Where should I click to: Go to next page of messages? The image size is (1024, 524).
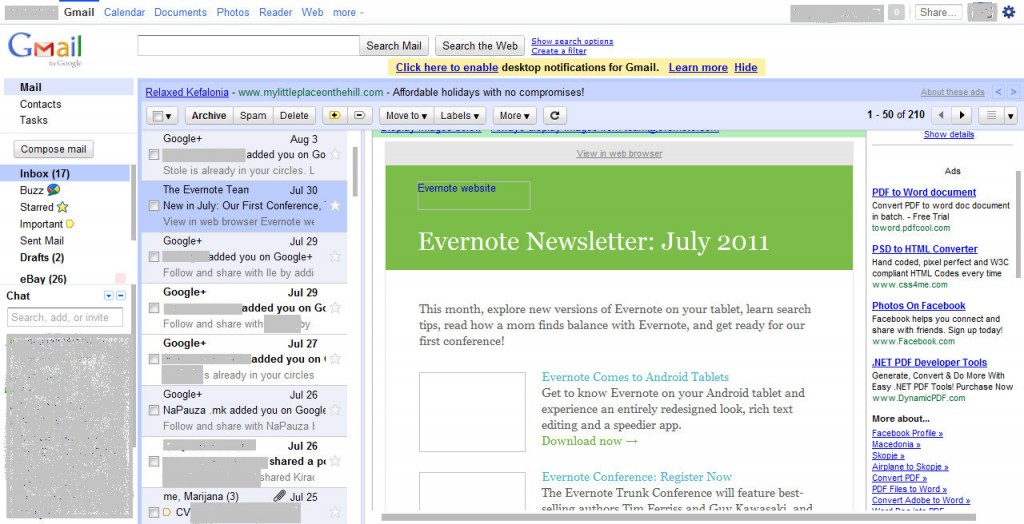click(961, 116)
